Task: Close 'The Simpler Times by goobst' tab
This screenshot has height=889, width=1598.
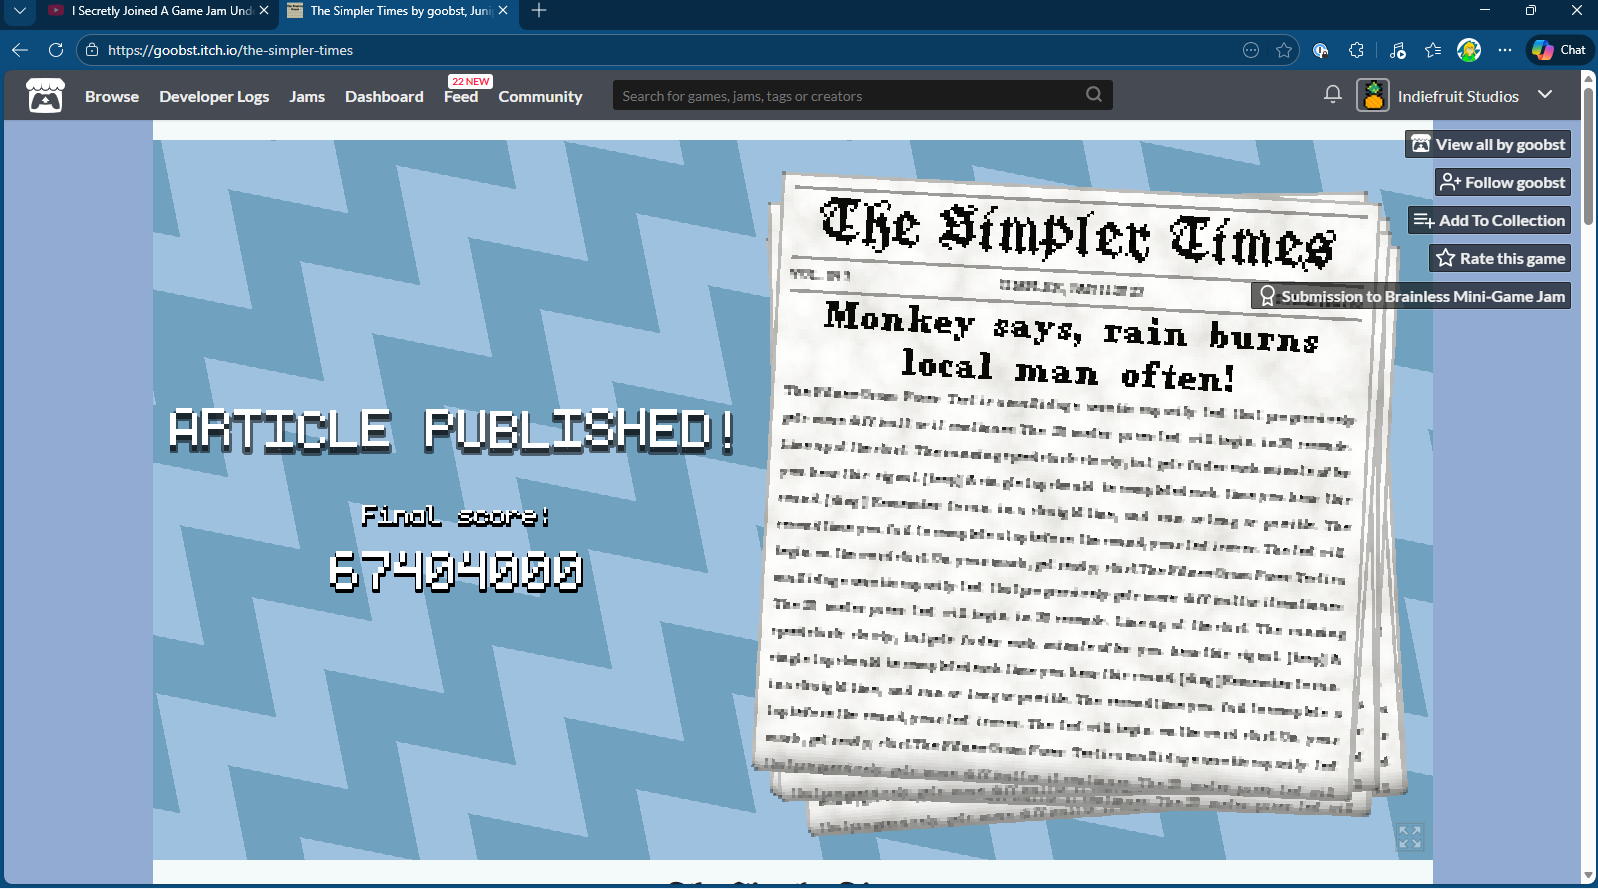Action: 503,10
